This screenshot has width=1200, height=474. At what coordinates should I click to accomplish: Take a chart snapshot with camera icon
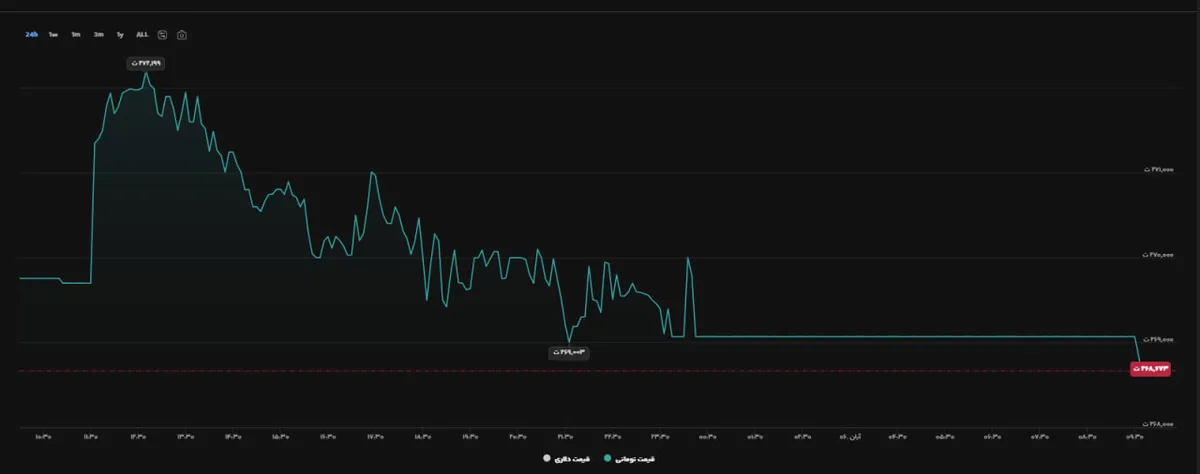click(182, 34)
